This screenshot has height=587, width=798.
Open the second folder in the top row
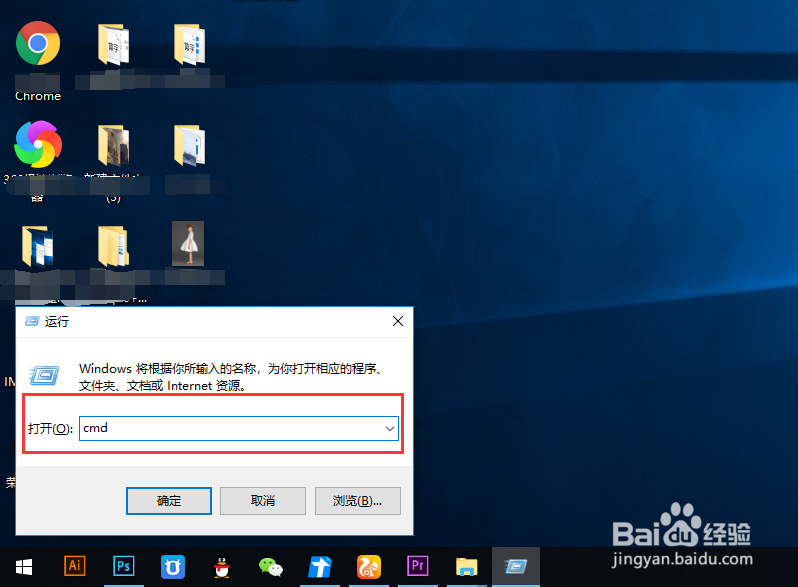point(189,44)
